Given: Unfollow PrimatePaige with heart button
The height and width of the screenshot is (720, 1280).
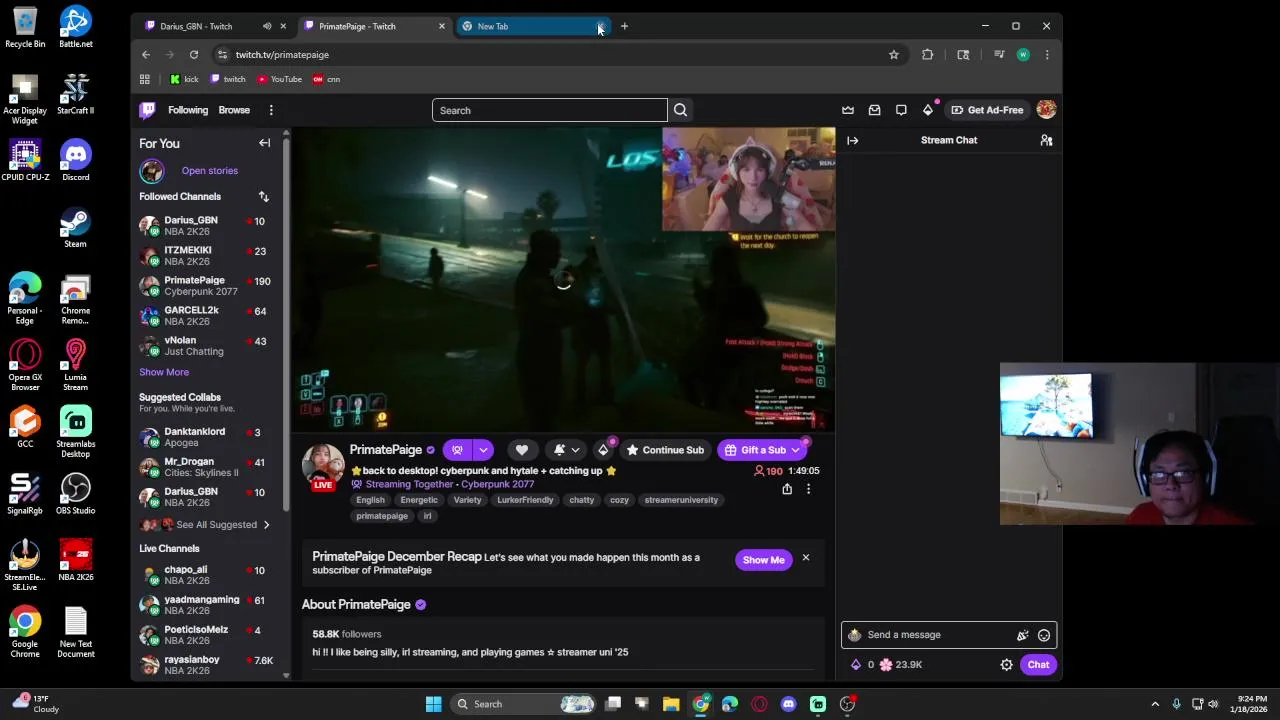Looking at the screenshot, I should (x=521, y=450).
